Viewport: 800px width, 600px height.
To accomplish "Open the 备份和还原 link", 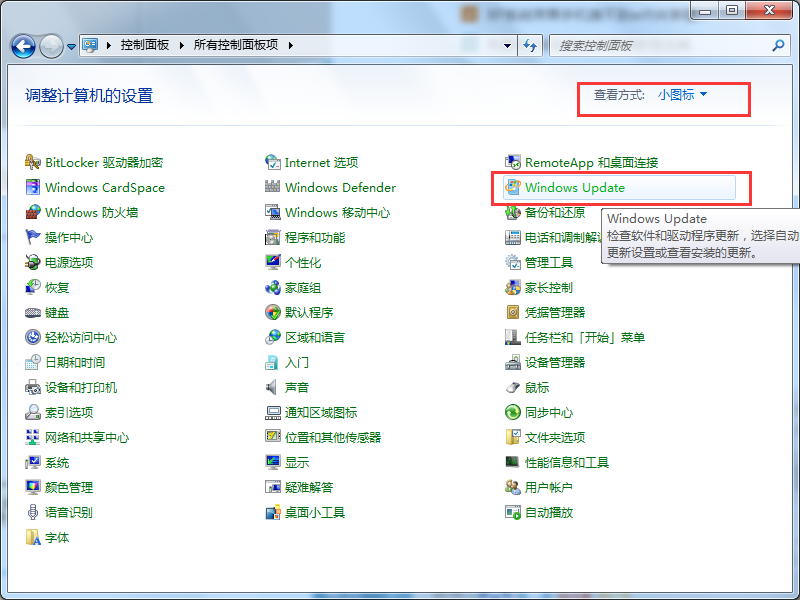I will (555, 212).
